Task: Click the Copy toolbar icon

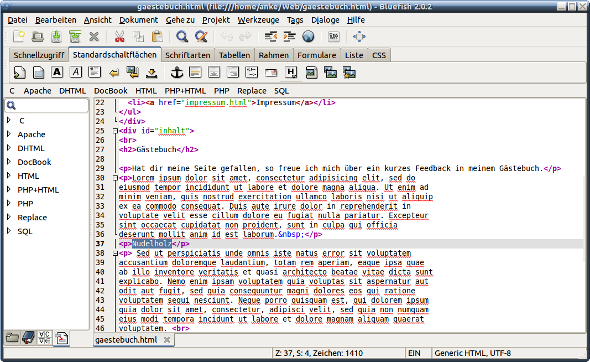Action: point(138,37)
